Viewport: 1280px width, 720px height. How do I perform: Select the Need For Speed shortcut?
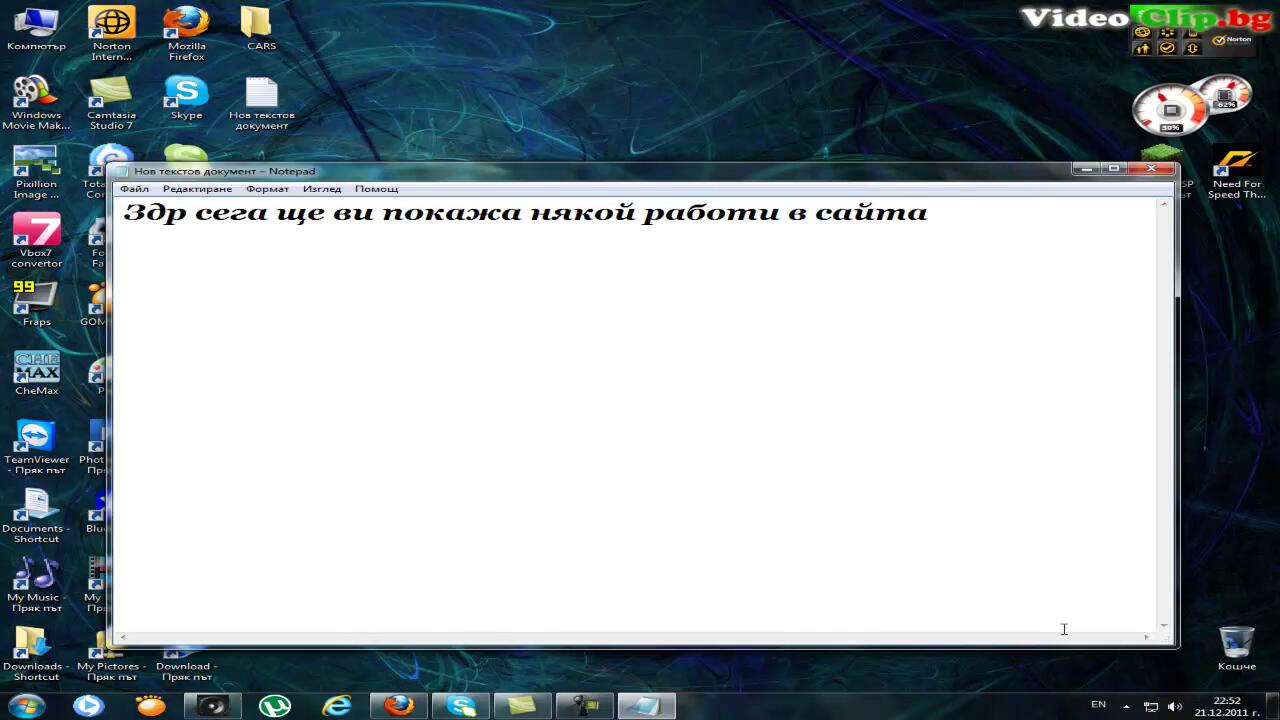pos(1236,170)
